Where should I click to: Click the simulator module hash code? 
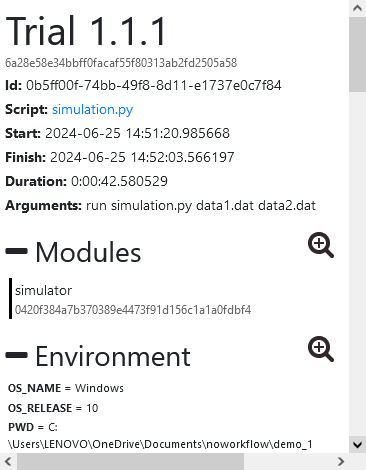tap(133, 310)
